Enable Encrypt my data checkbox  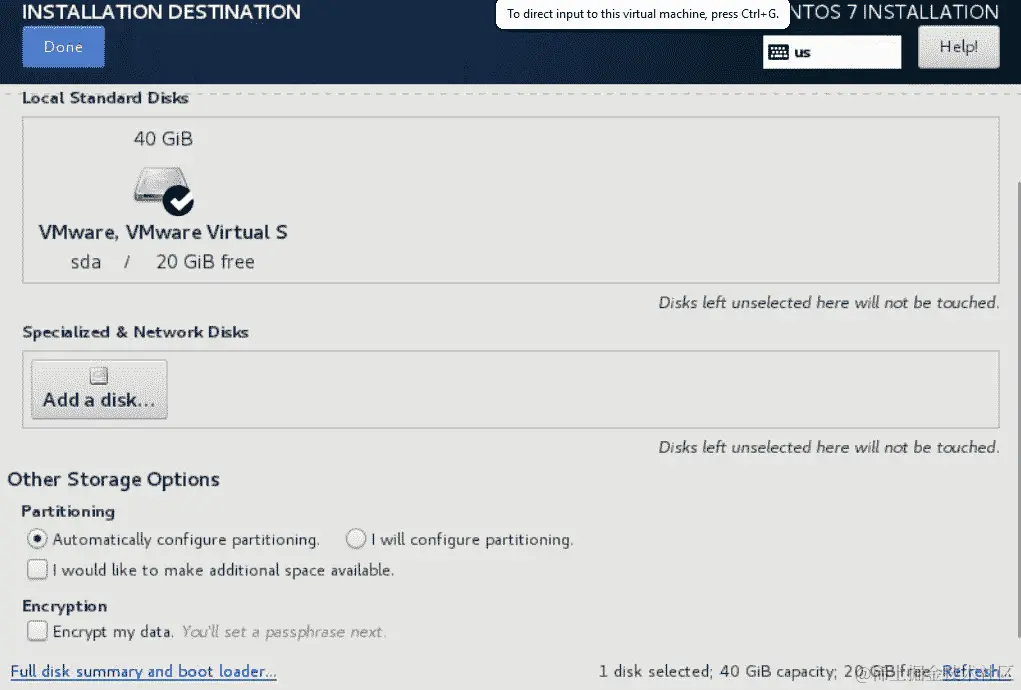click(37, 631)
